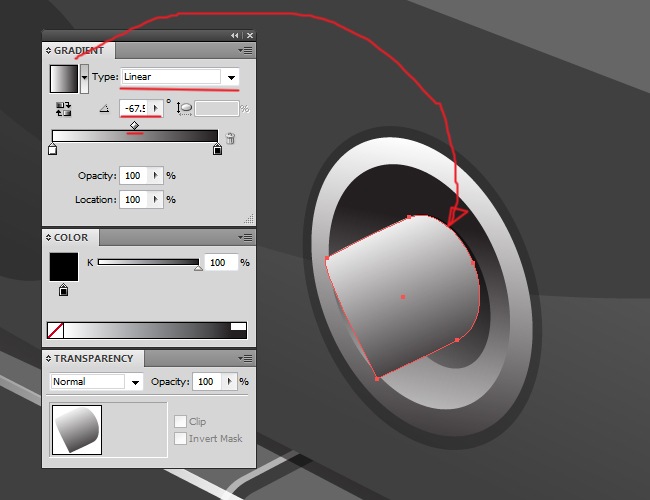Click the Color panel tab
Viewport: 650px width, 500px height.
[x=71, y=238]
